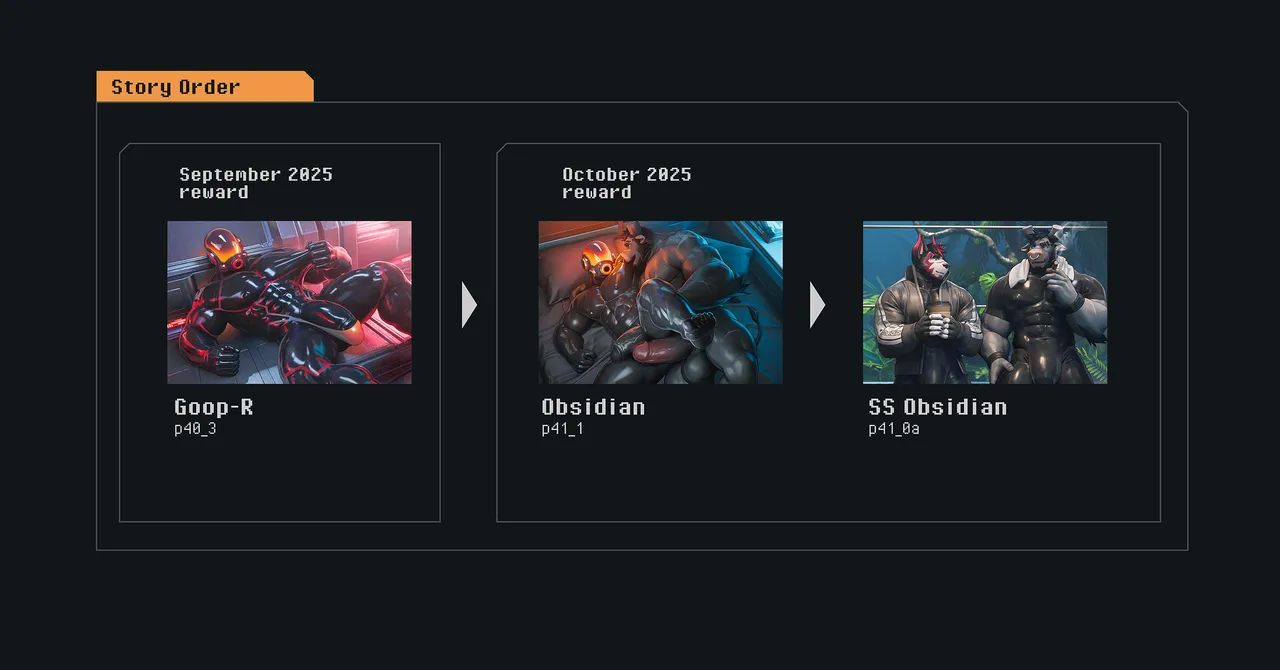Open the Goop-R thumbnail image
Screen dimensions: 1280x670
point(289,302)
